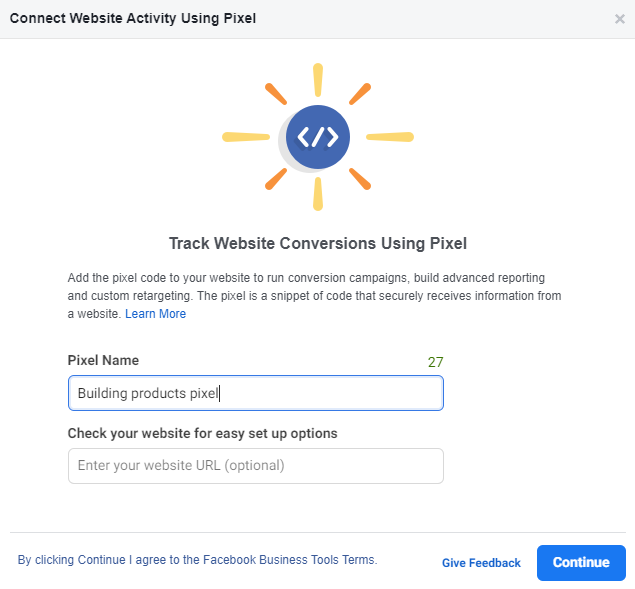Click the Check your website label
This screenshot has height=589, width=635.
[202, 434]
